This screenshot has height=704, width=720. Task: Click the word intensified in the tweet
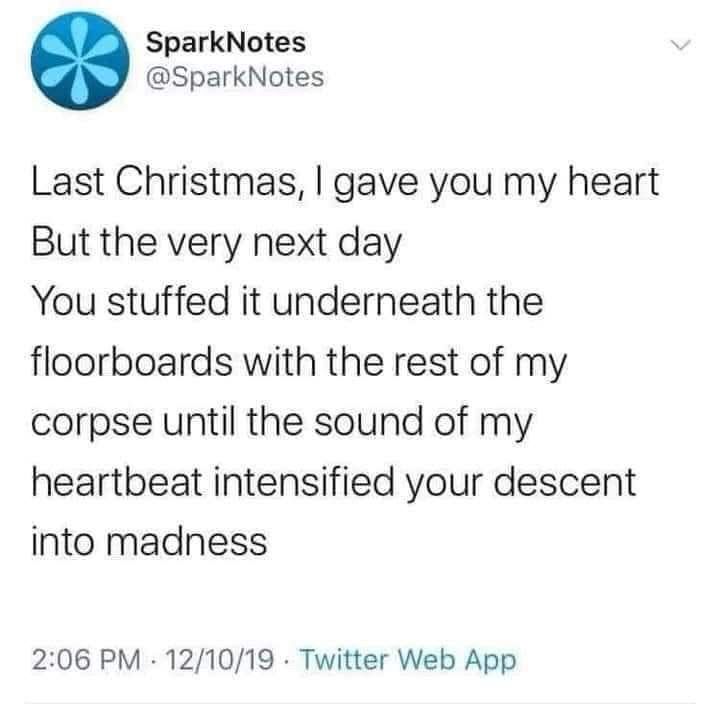click(x=303, y=481)
